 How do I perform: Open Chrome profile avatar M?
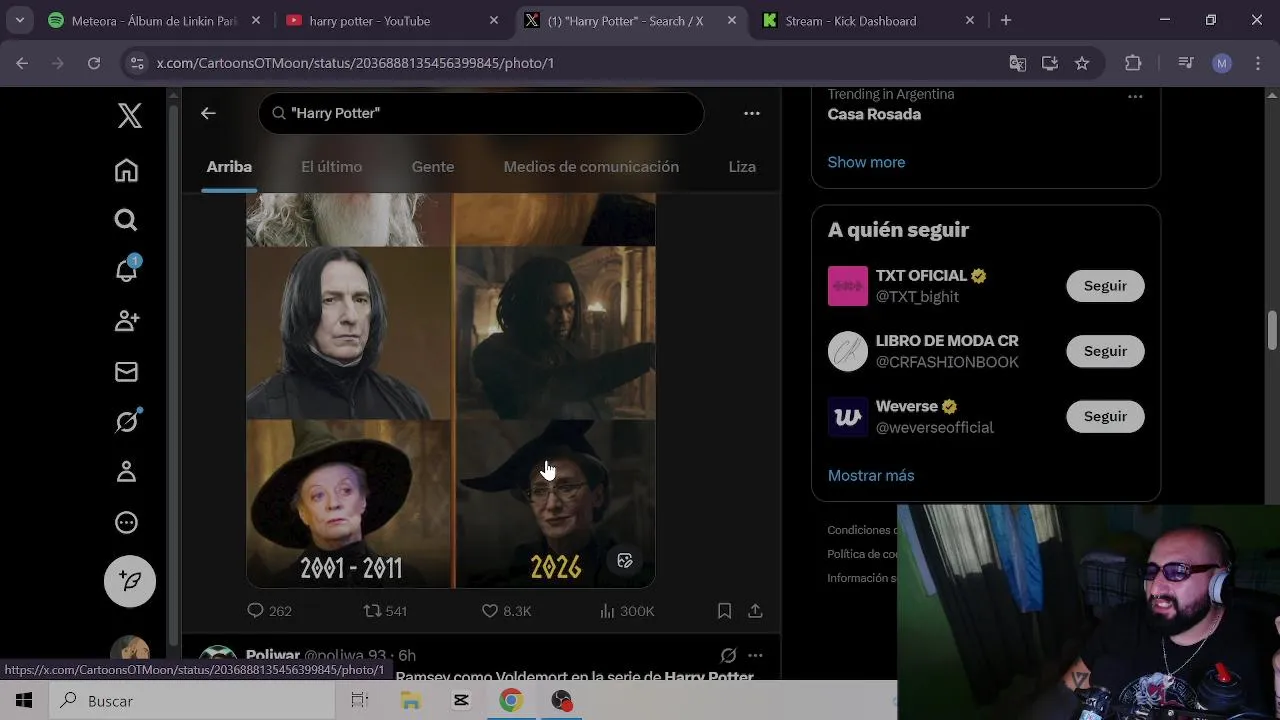coord(1222,63)
